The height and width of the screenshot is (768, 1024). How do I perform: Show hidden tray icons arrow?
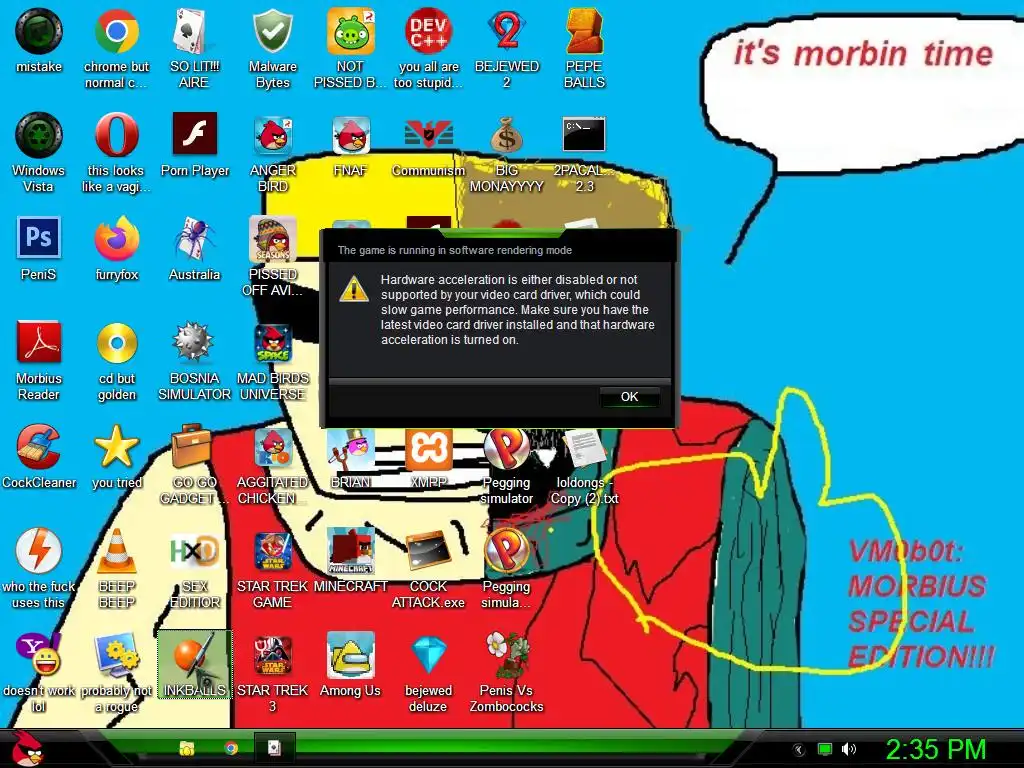coord(798,750)
